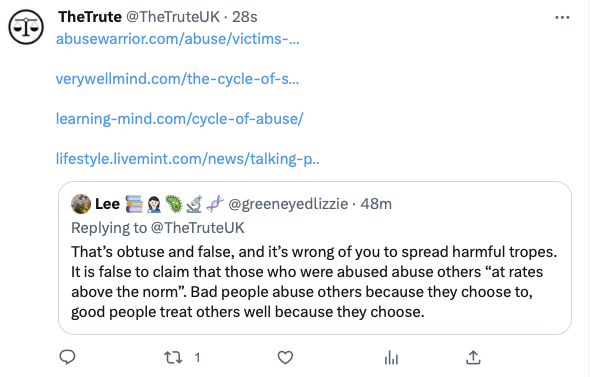Click Lee display name in quoted tweet

click(107, 204)
